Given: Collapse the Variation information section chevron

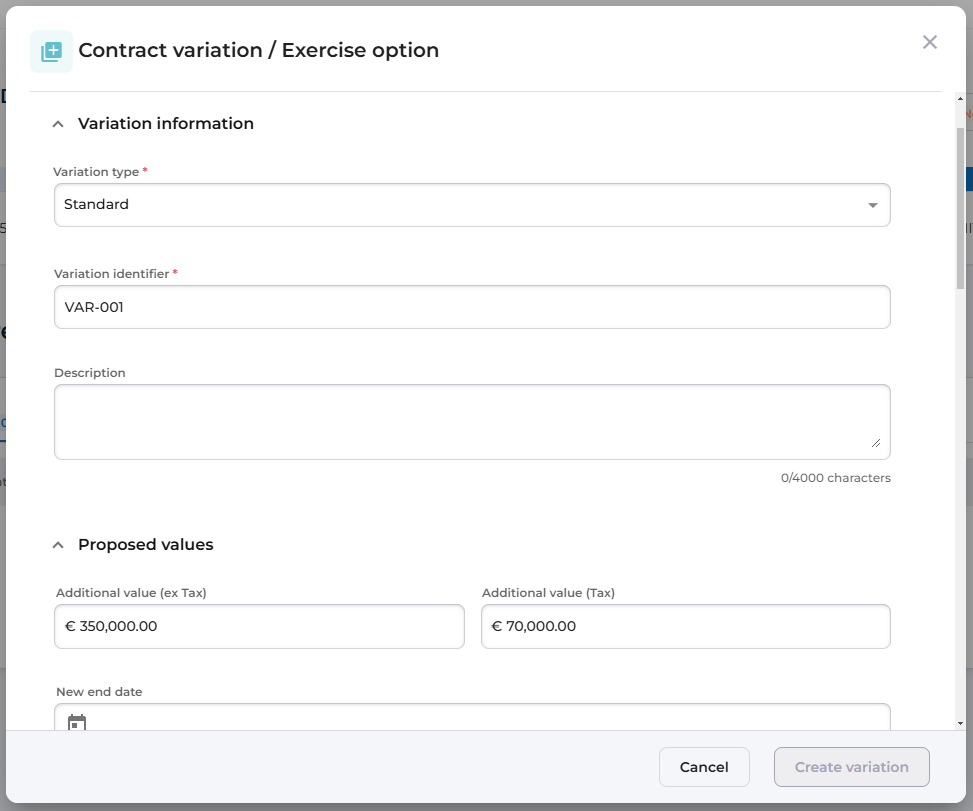Looking at the screenshot, I should (58, 124).
